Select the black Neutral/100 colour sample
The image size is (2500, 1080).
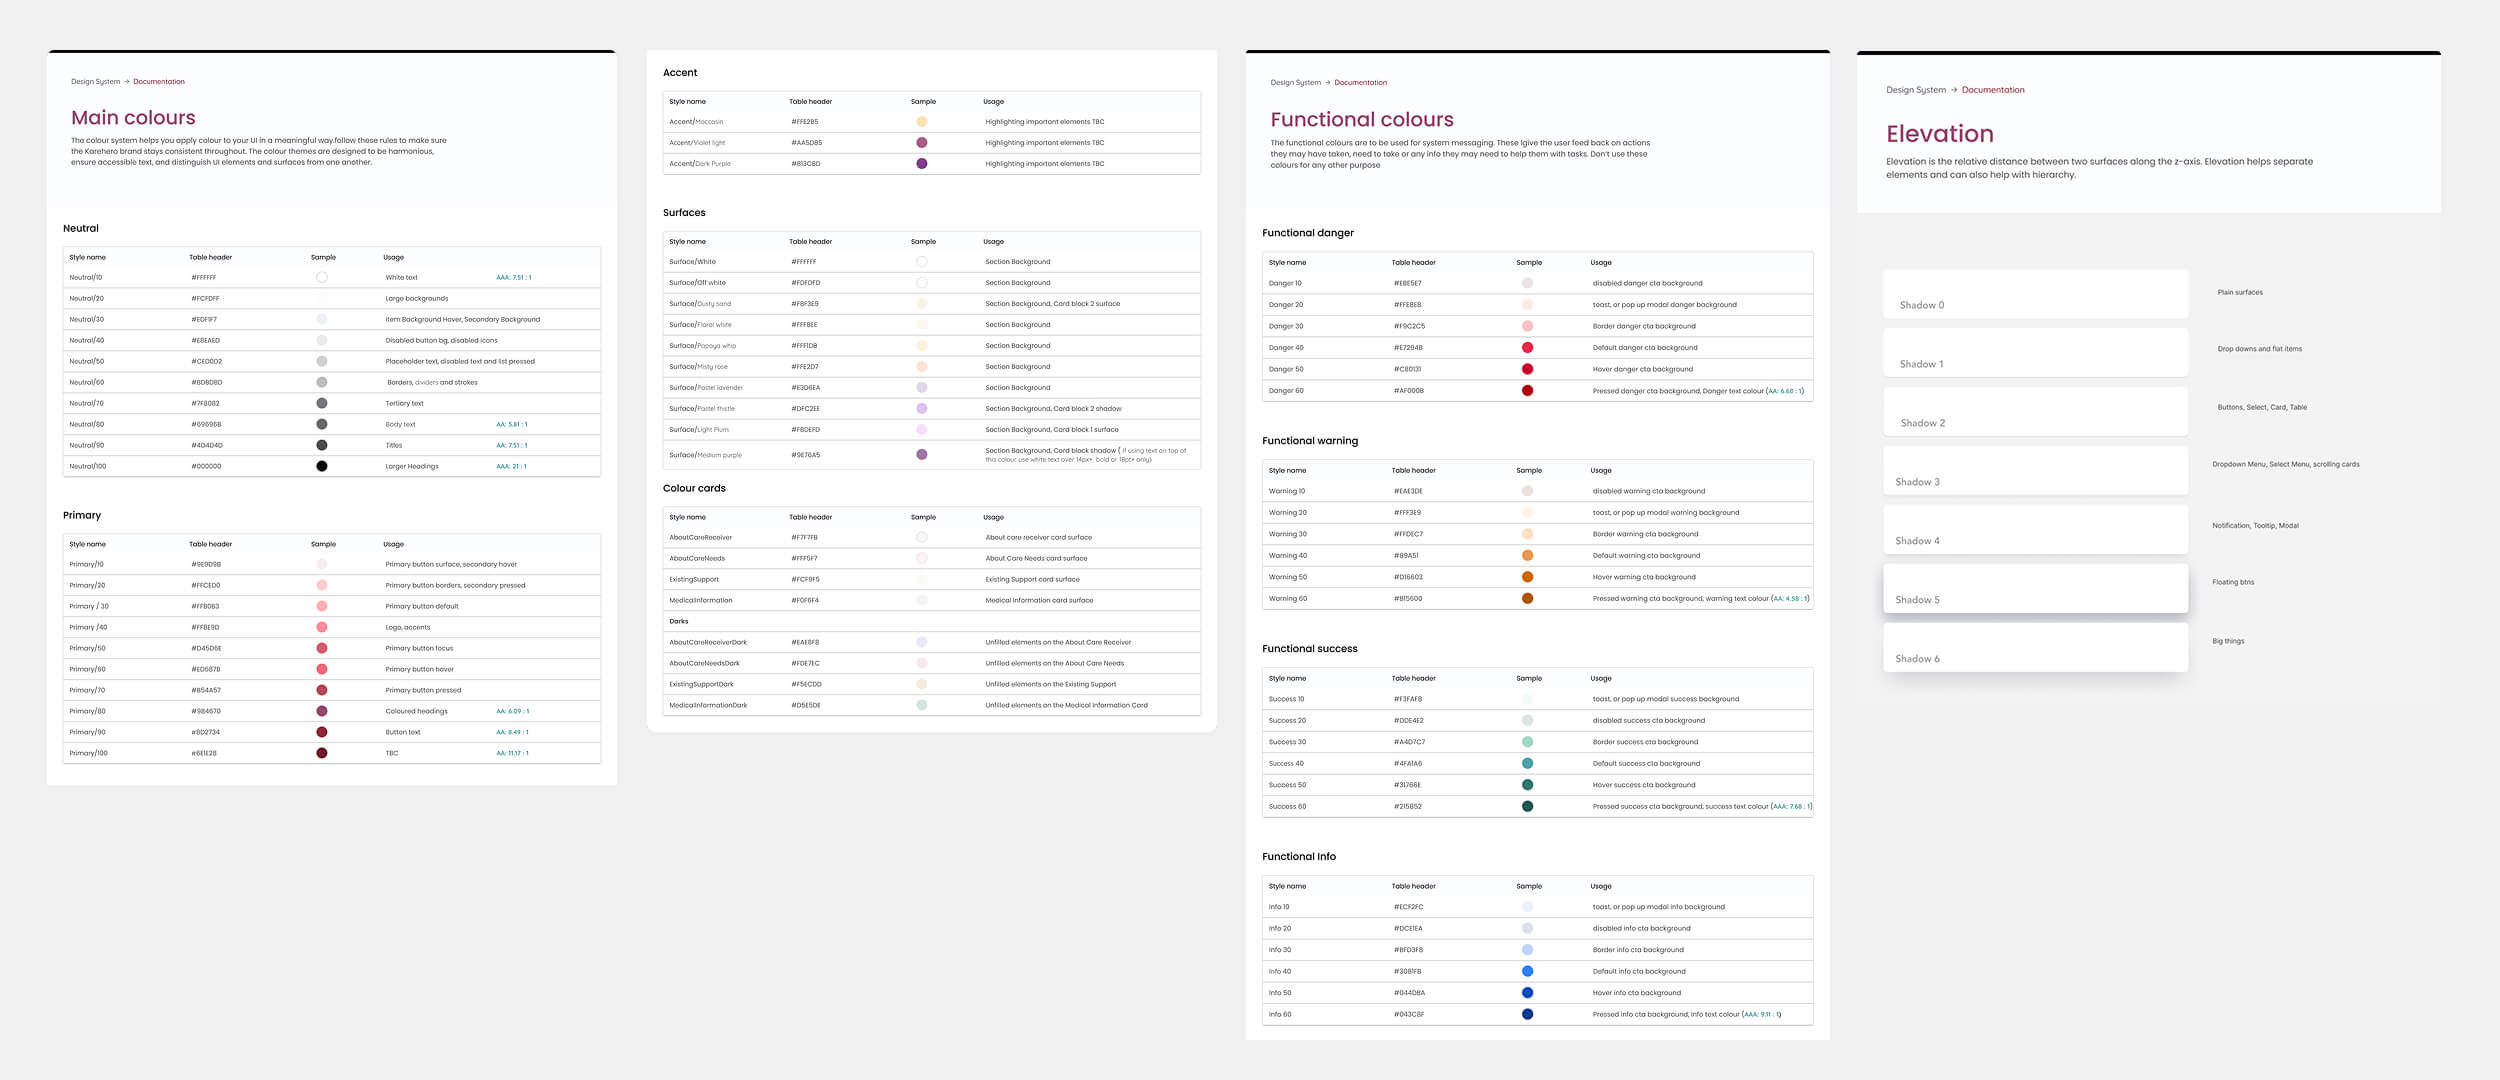[x=322, y=466]
